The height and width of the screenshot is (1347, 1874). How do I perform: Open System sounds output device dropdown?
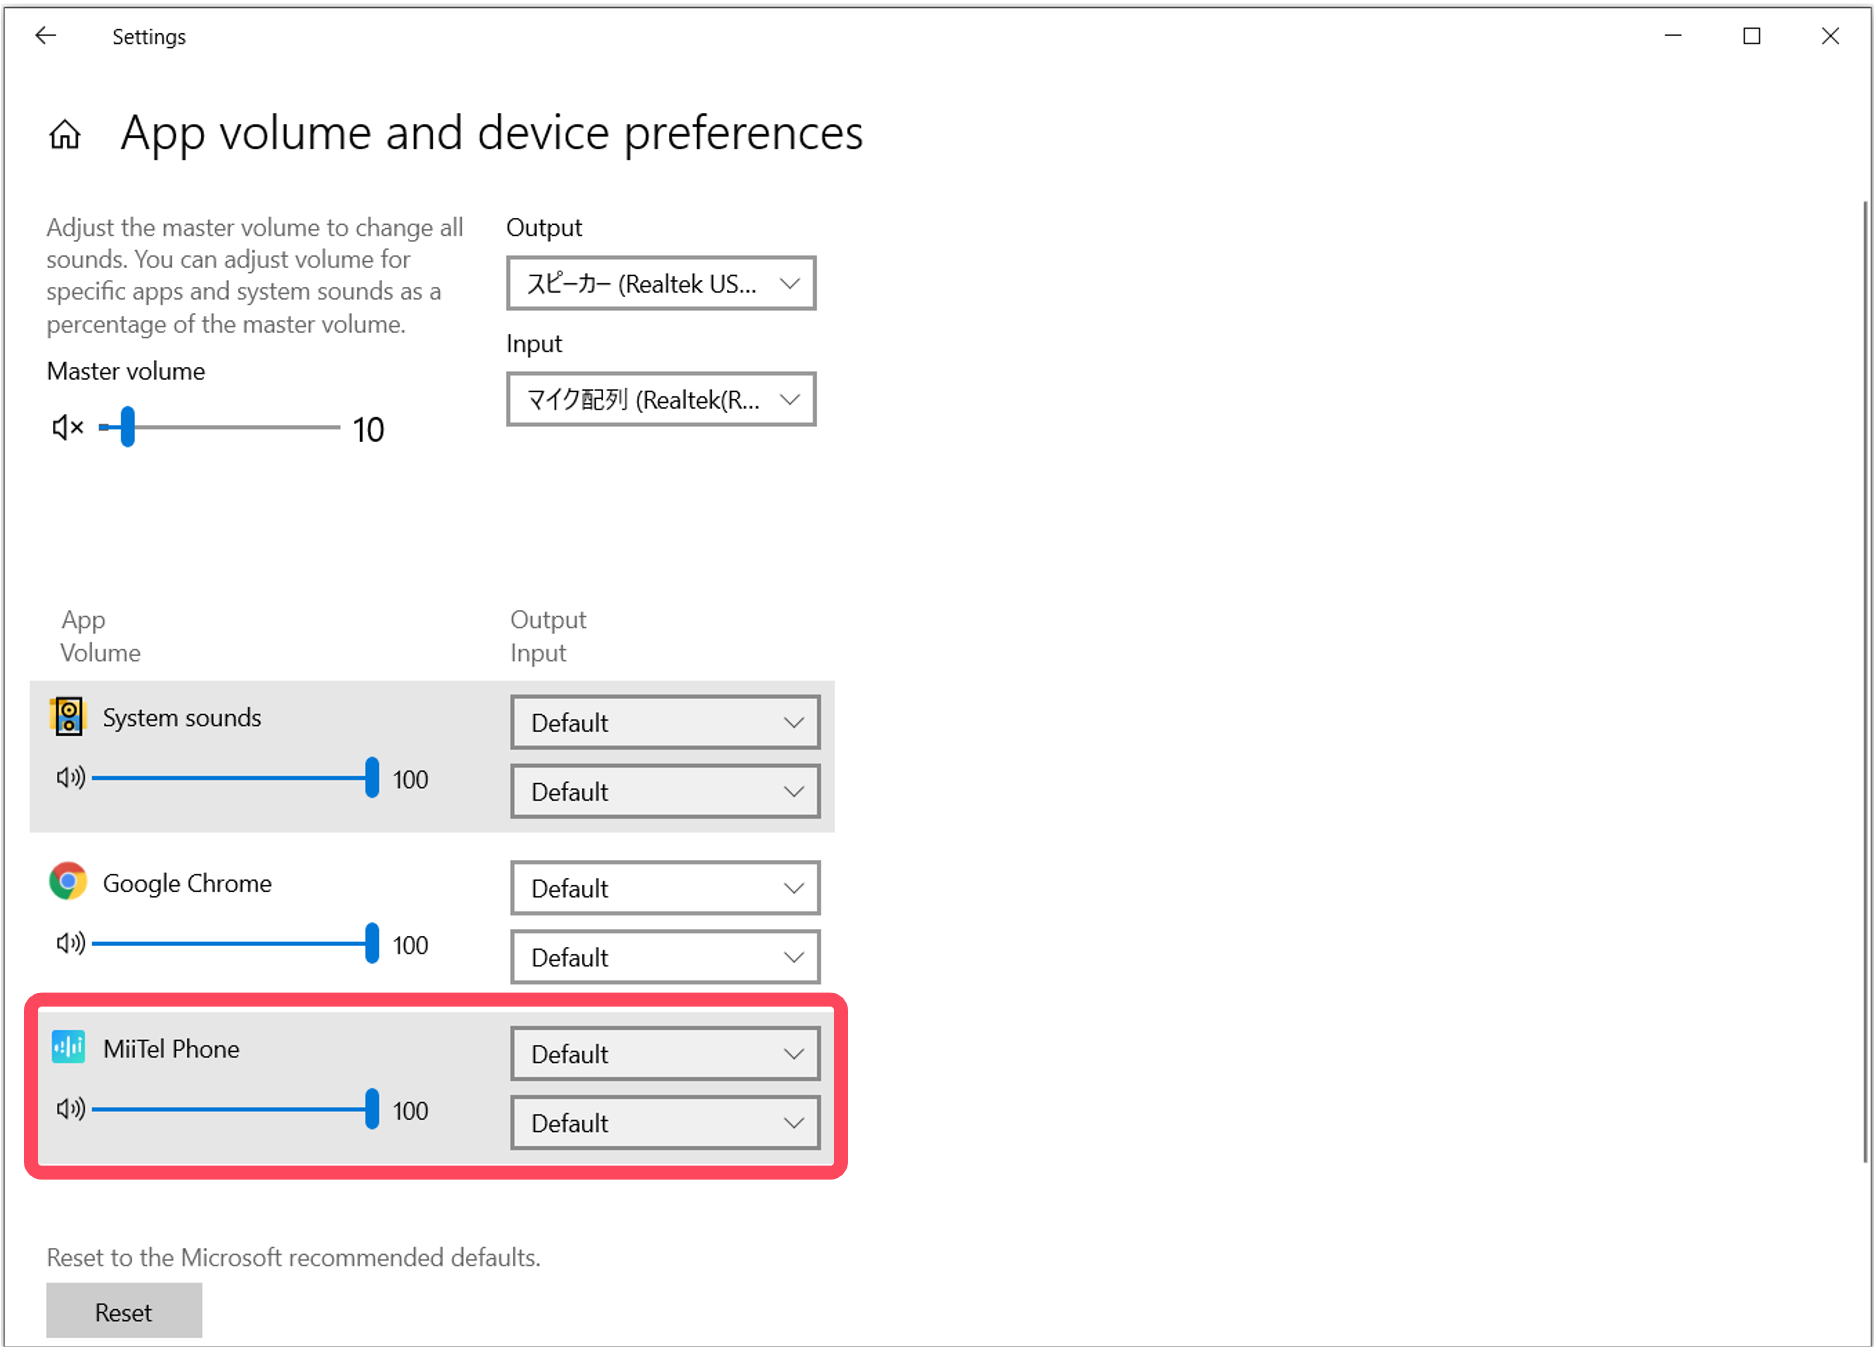665,722
